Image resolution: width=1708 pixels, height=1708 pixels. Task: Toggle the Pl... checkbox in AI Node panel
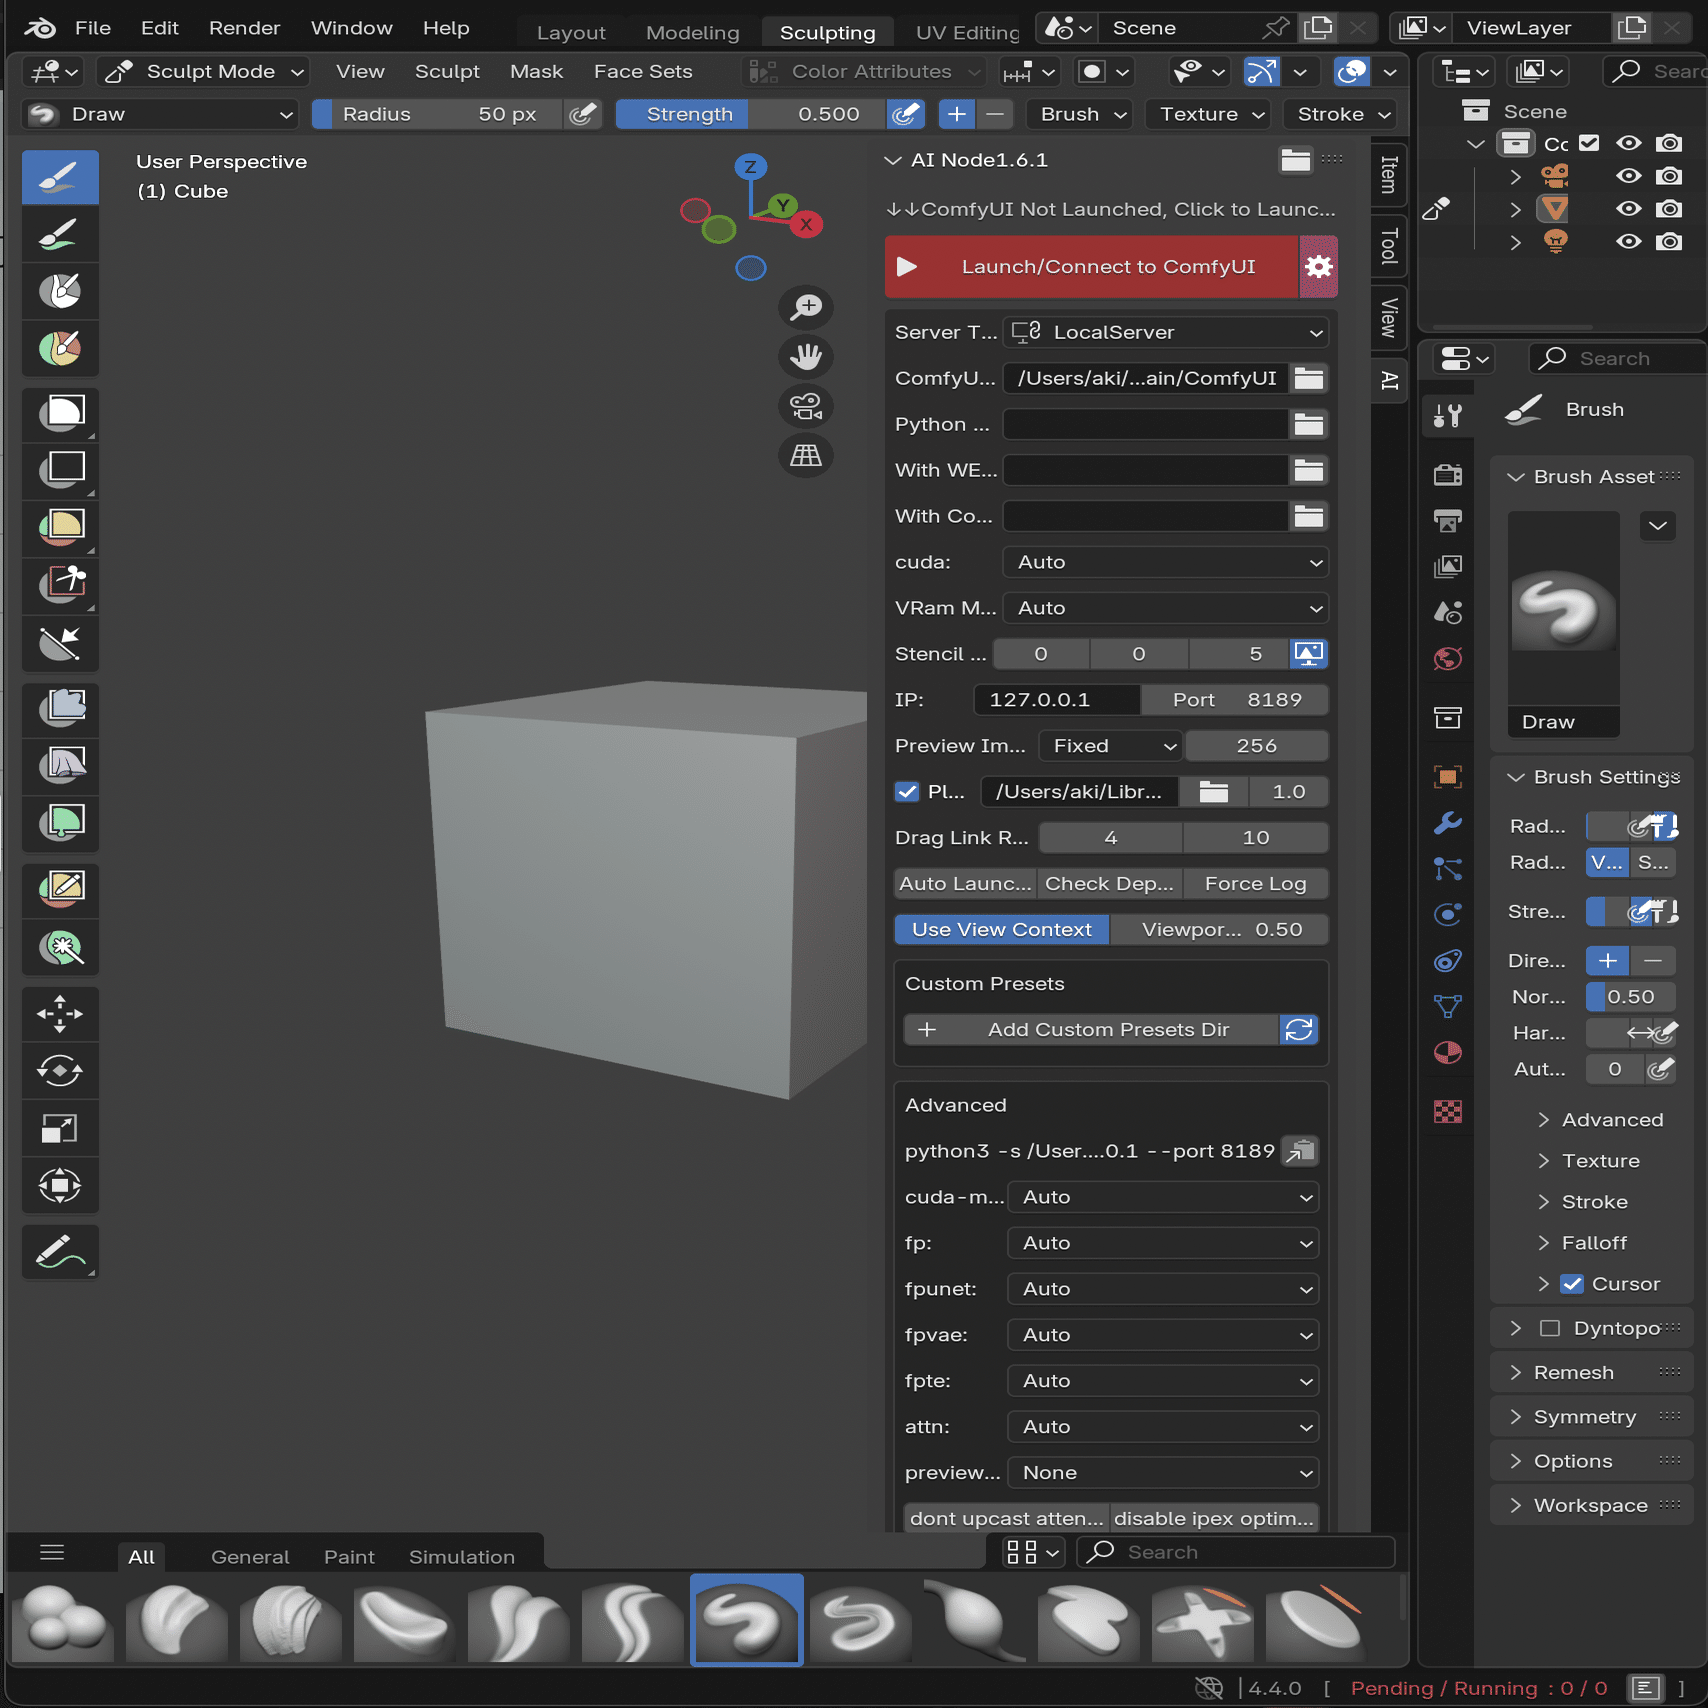pos(907,792)
